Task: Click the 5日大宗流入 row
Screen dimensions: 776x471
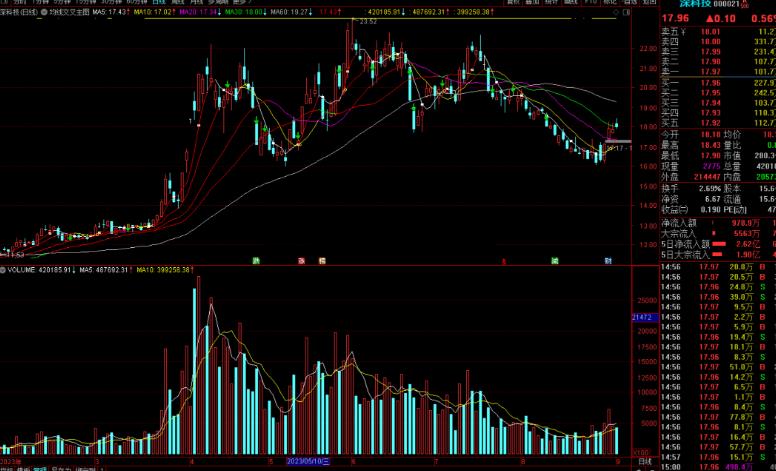Action: [x=718, y=255]
